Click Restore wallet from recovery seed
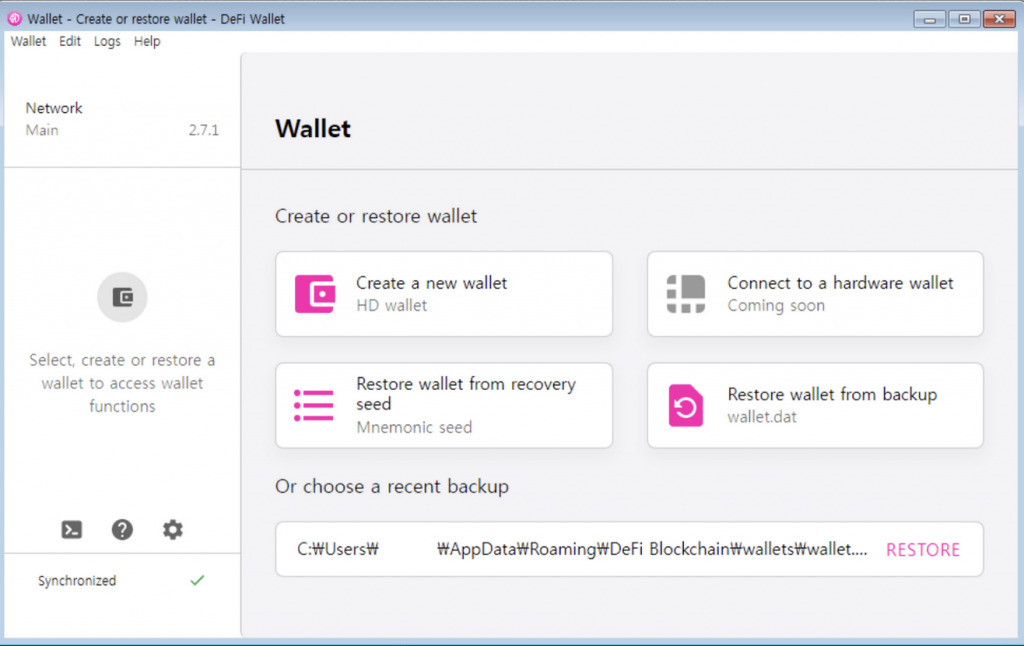The width and height of the screenshot is (1024, 646). (443, 405)
